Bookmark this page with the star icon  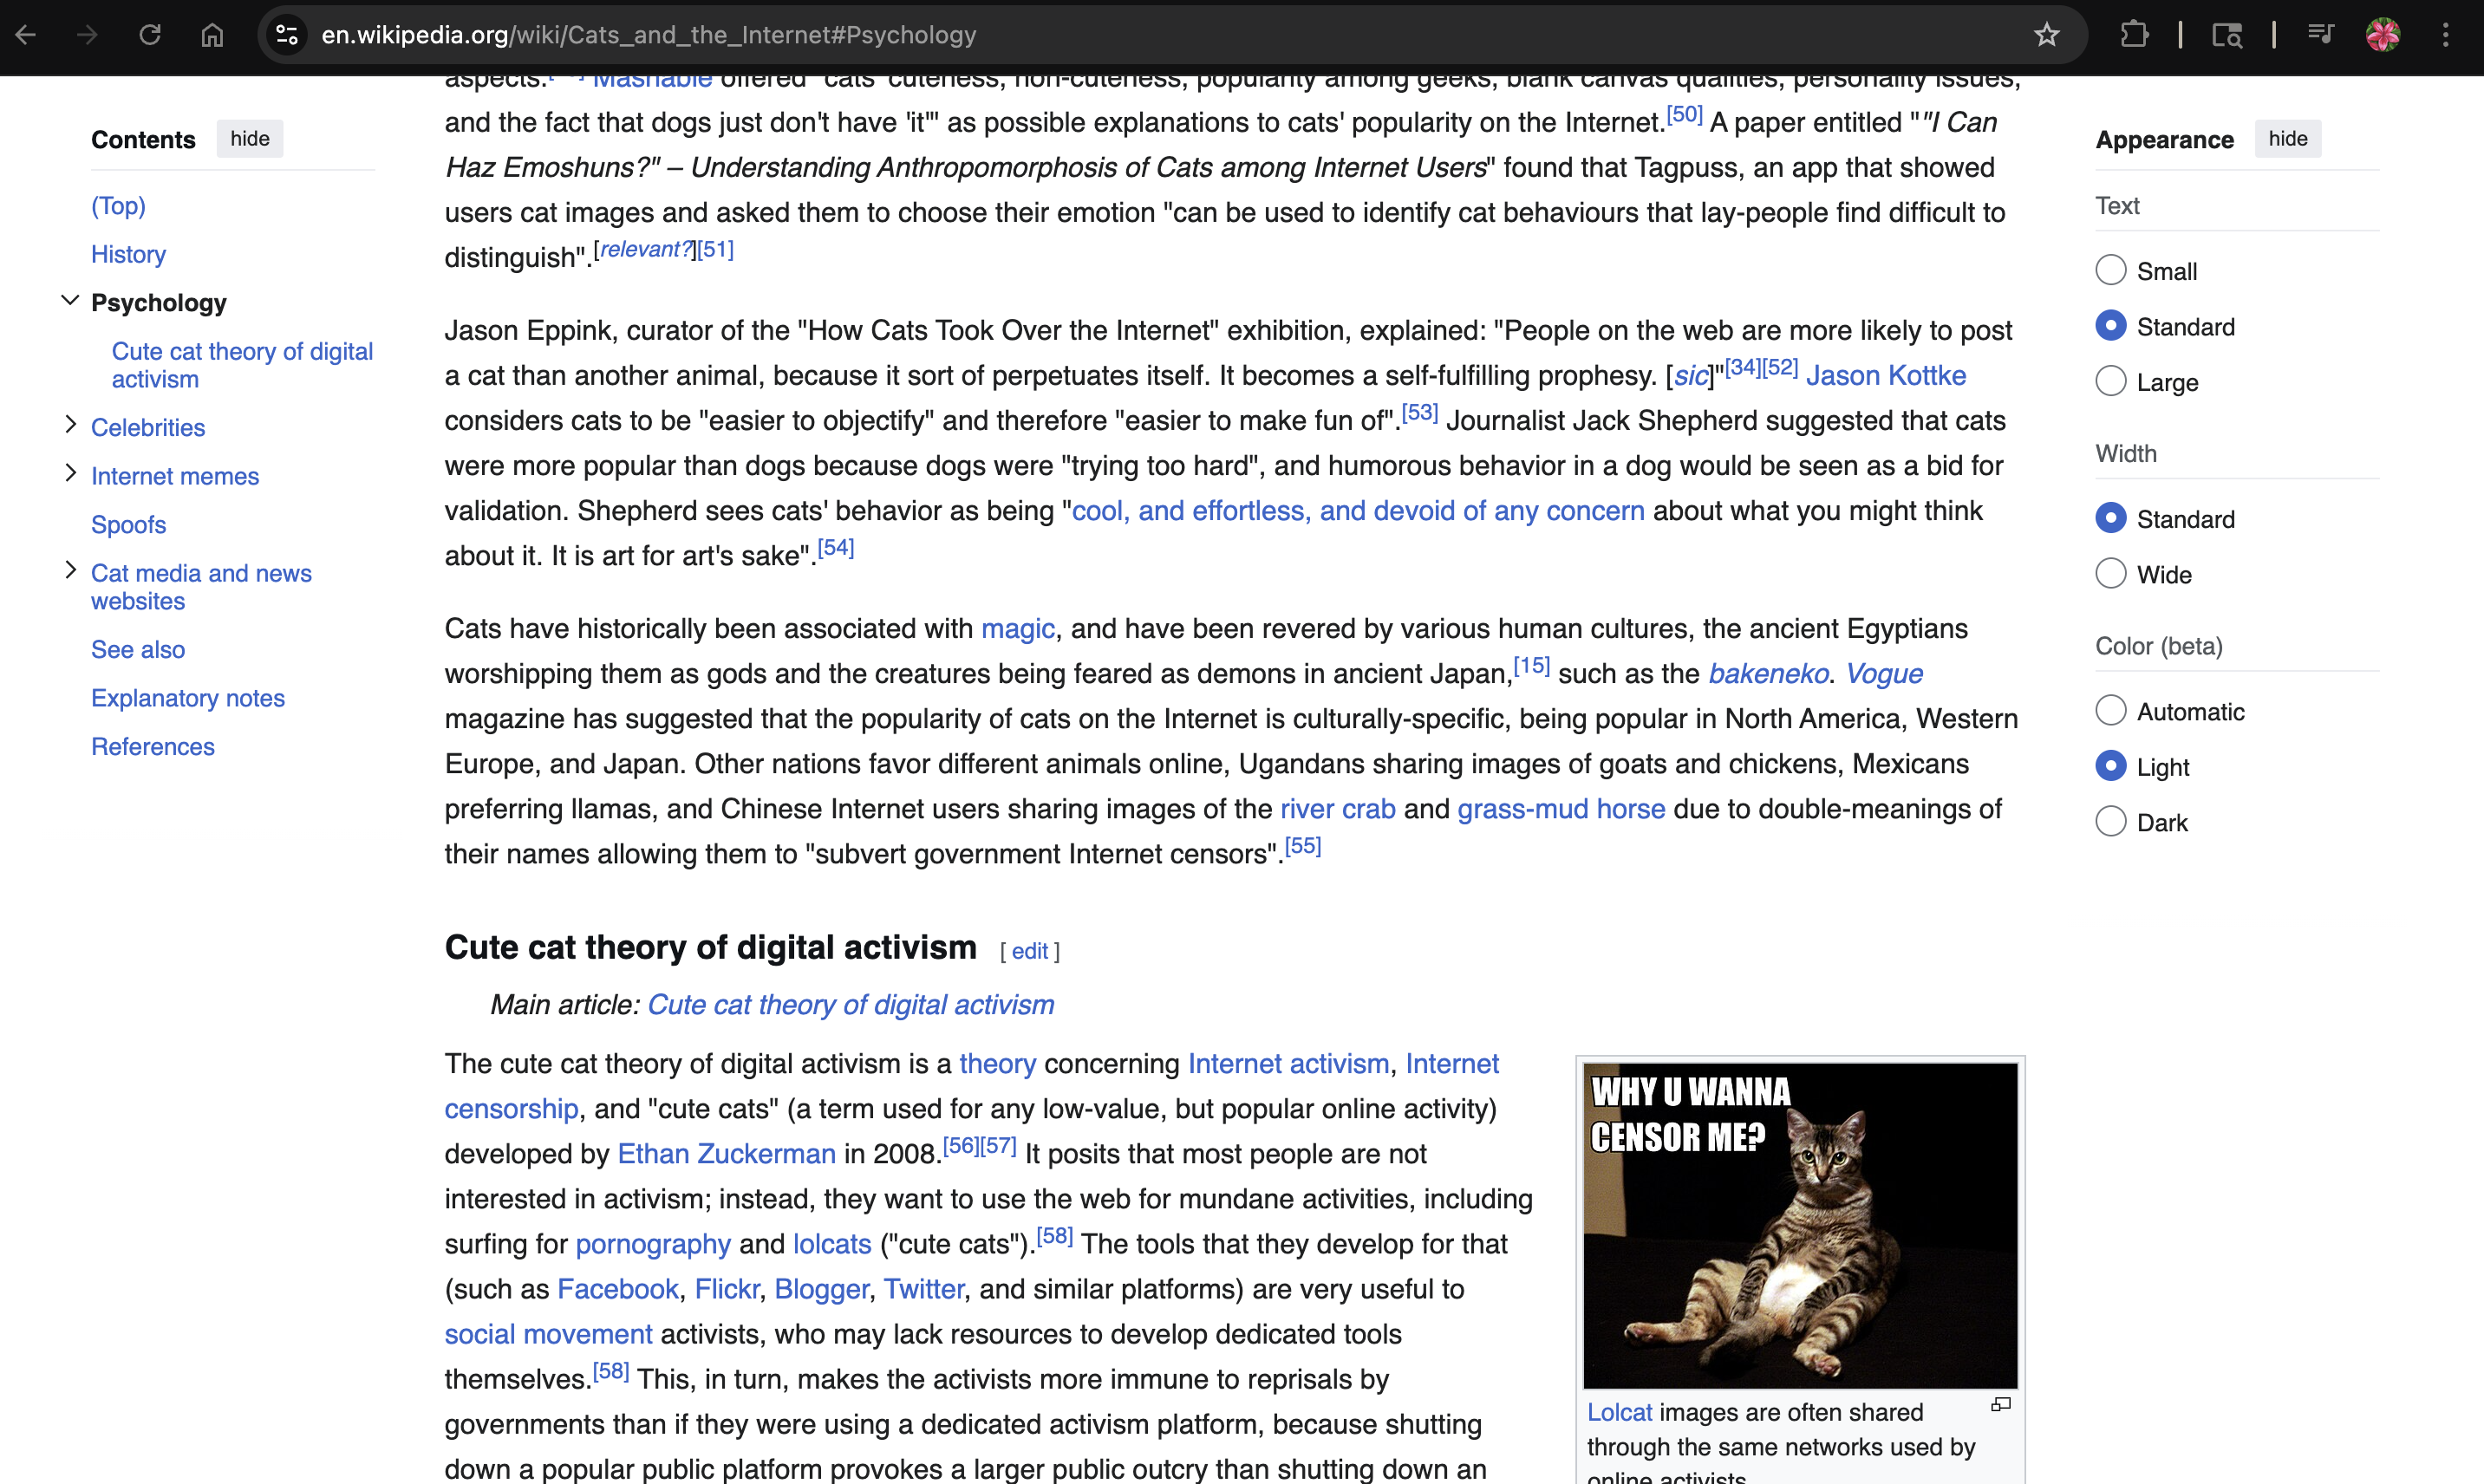point(2046,35)
